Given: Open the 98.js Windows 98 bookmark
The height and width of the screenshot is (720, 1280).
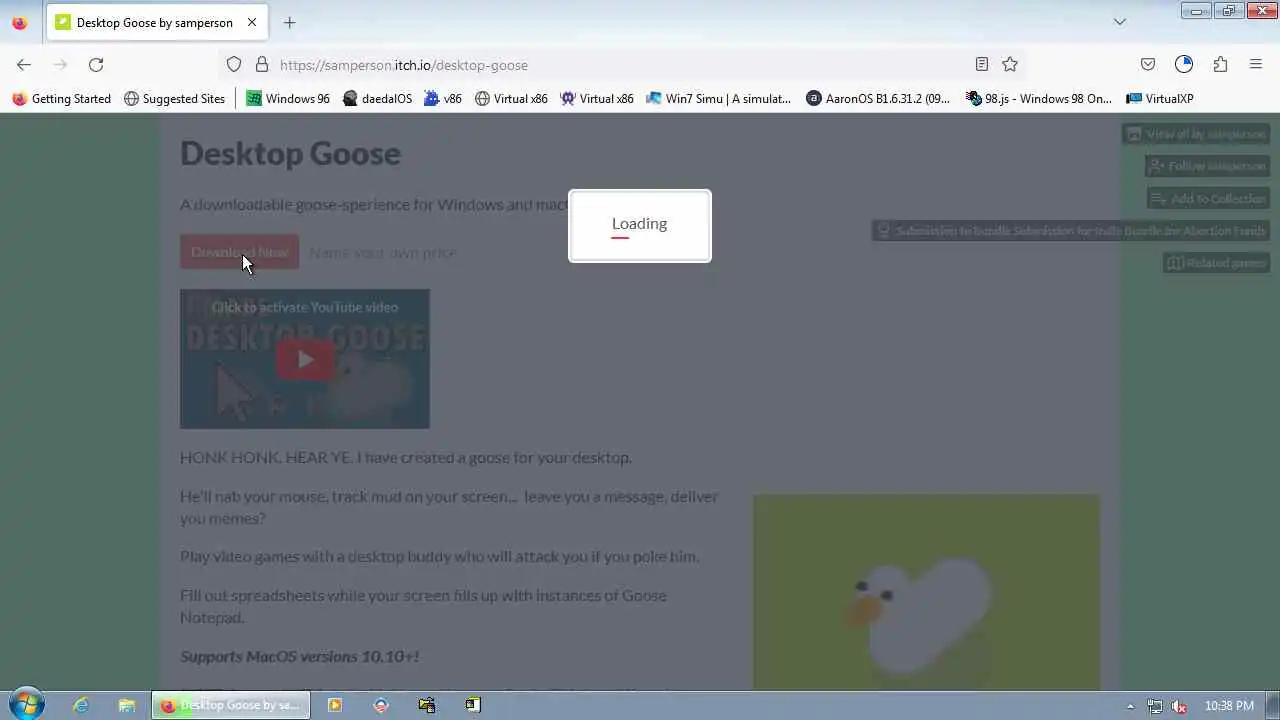Looking at the screenshot, I should pos(1039,98).
